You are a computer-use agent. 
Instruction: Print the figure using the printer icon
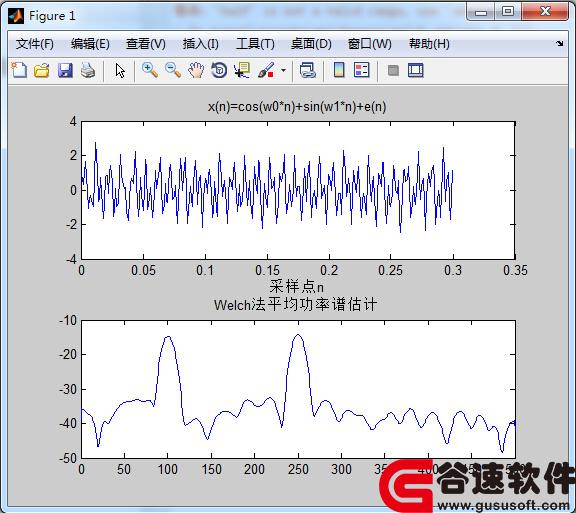point(88,70)
